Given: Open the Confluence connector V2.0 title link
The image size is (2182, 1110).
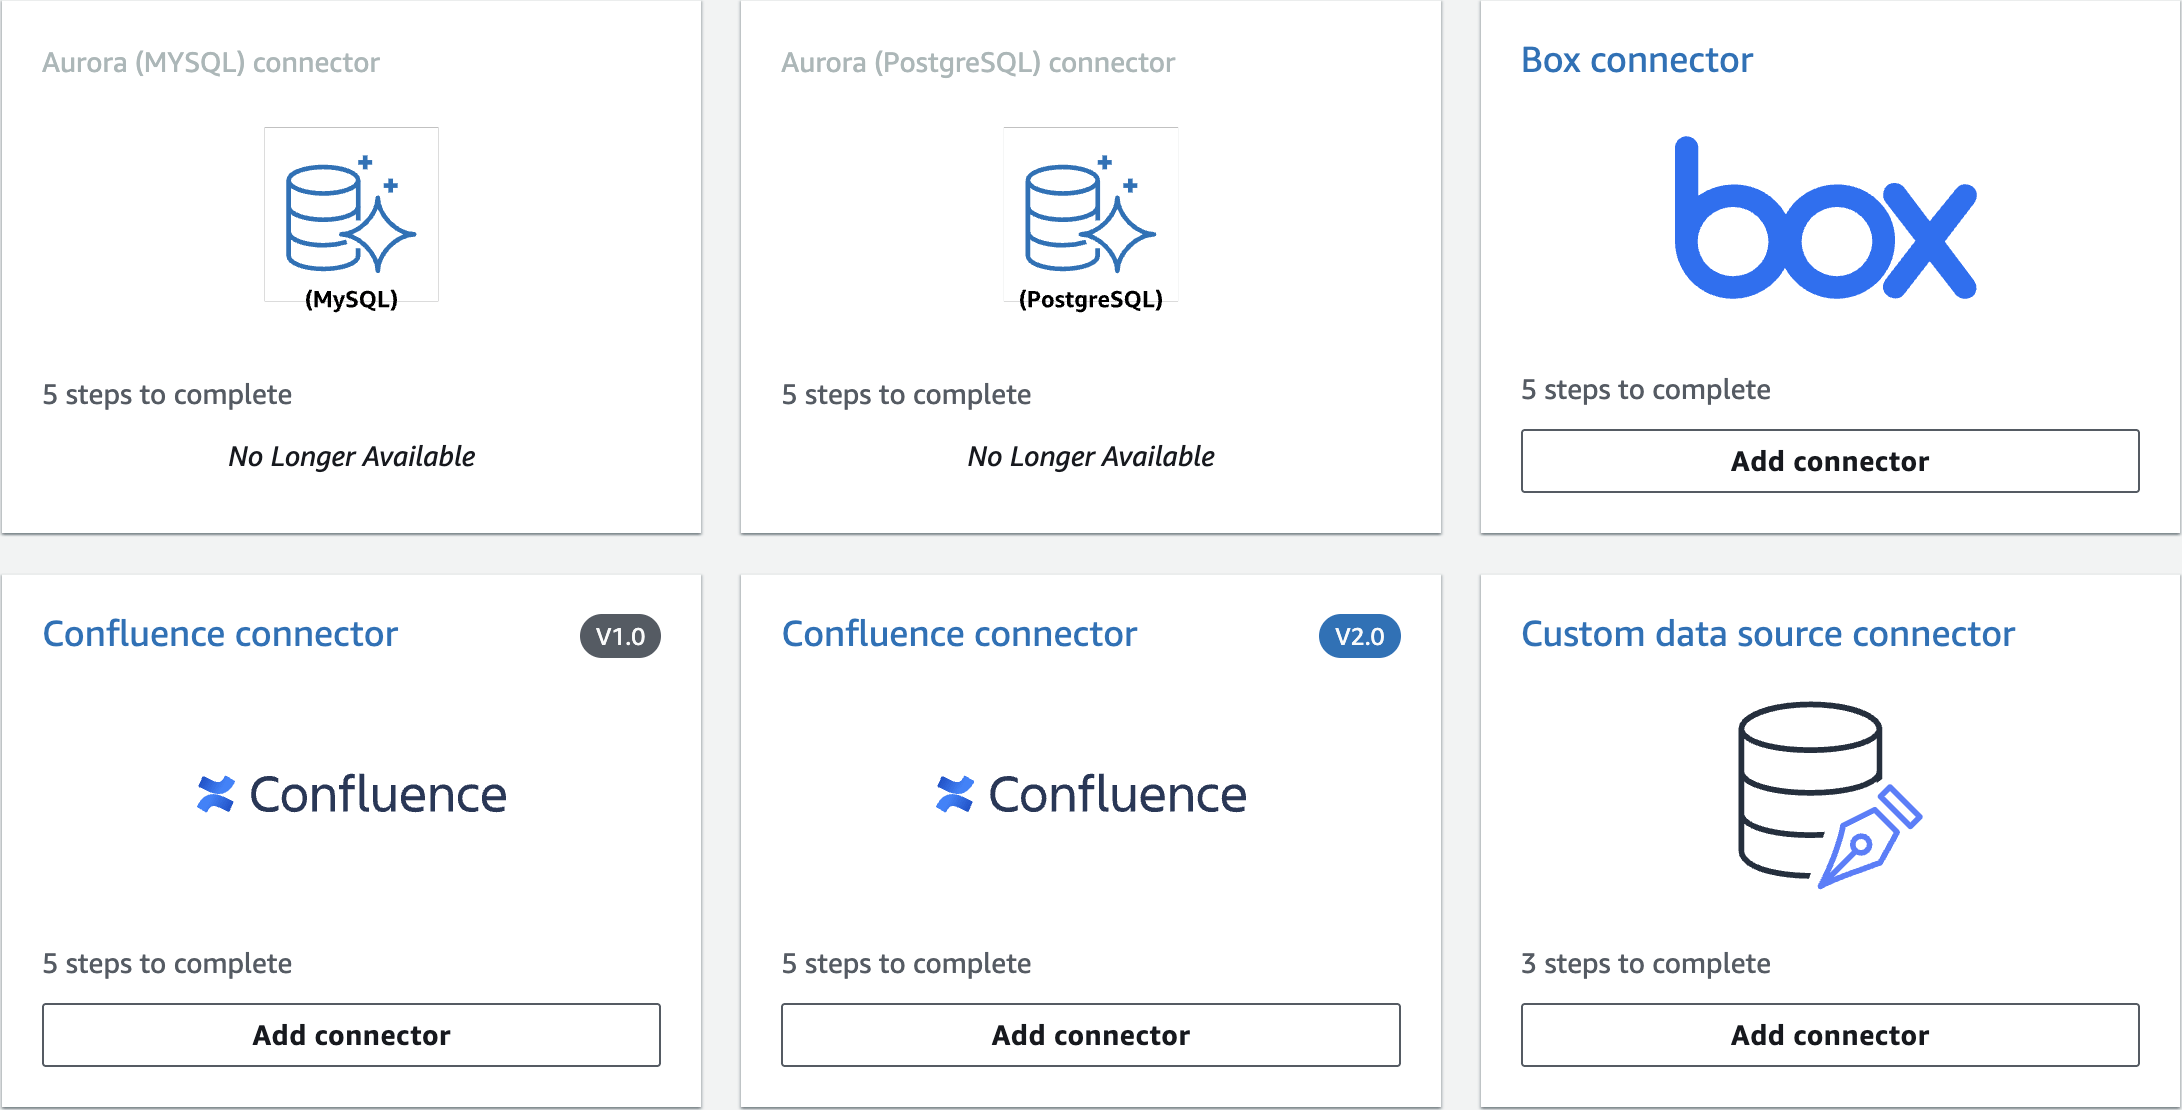Looking at the screenshot, I should point(959,634).
